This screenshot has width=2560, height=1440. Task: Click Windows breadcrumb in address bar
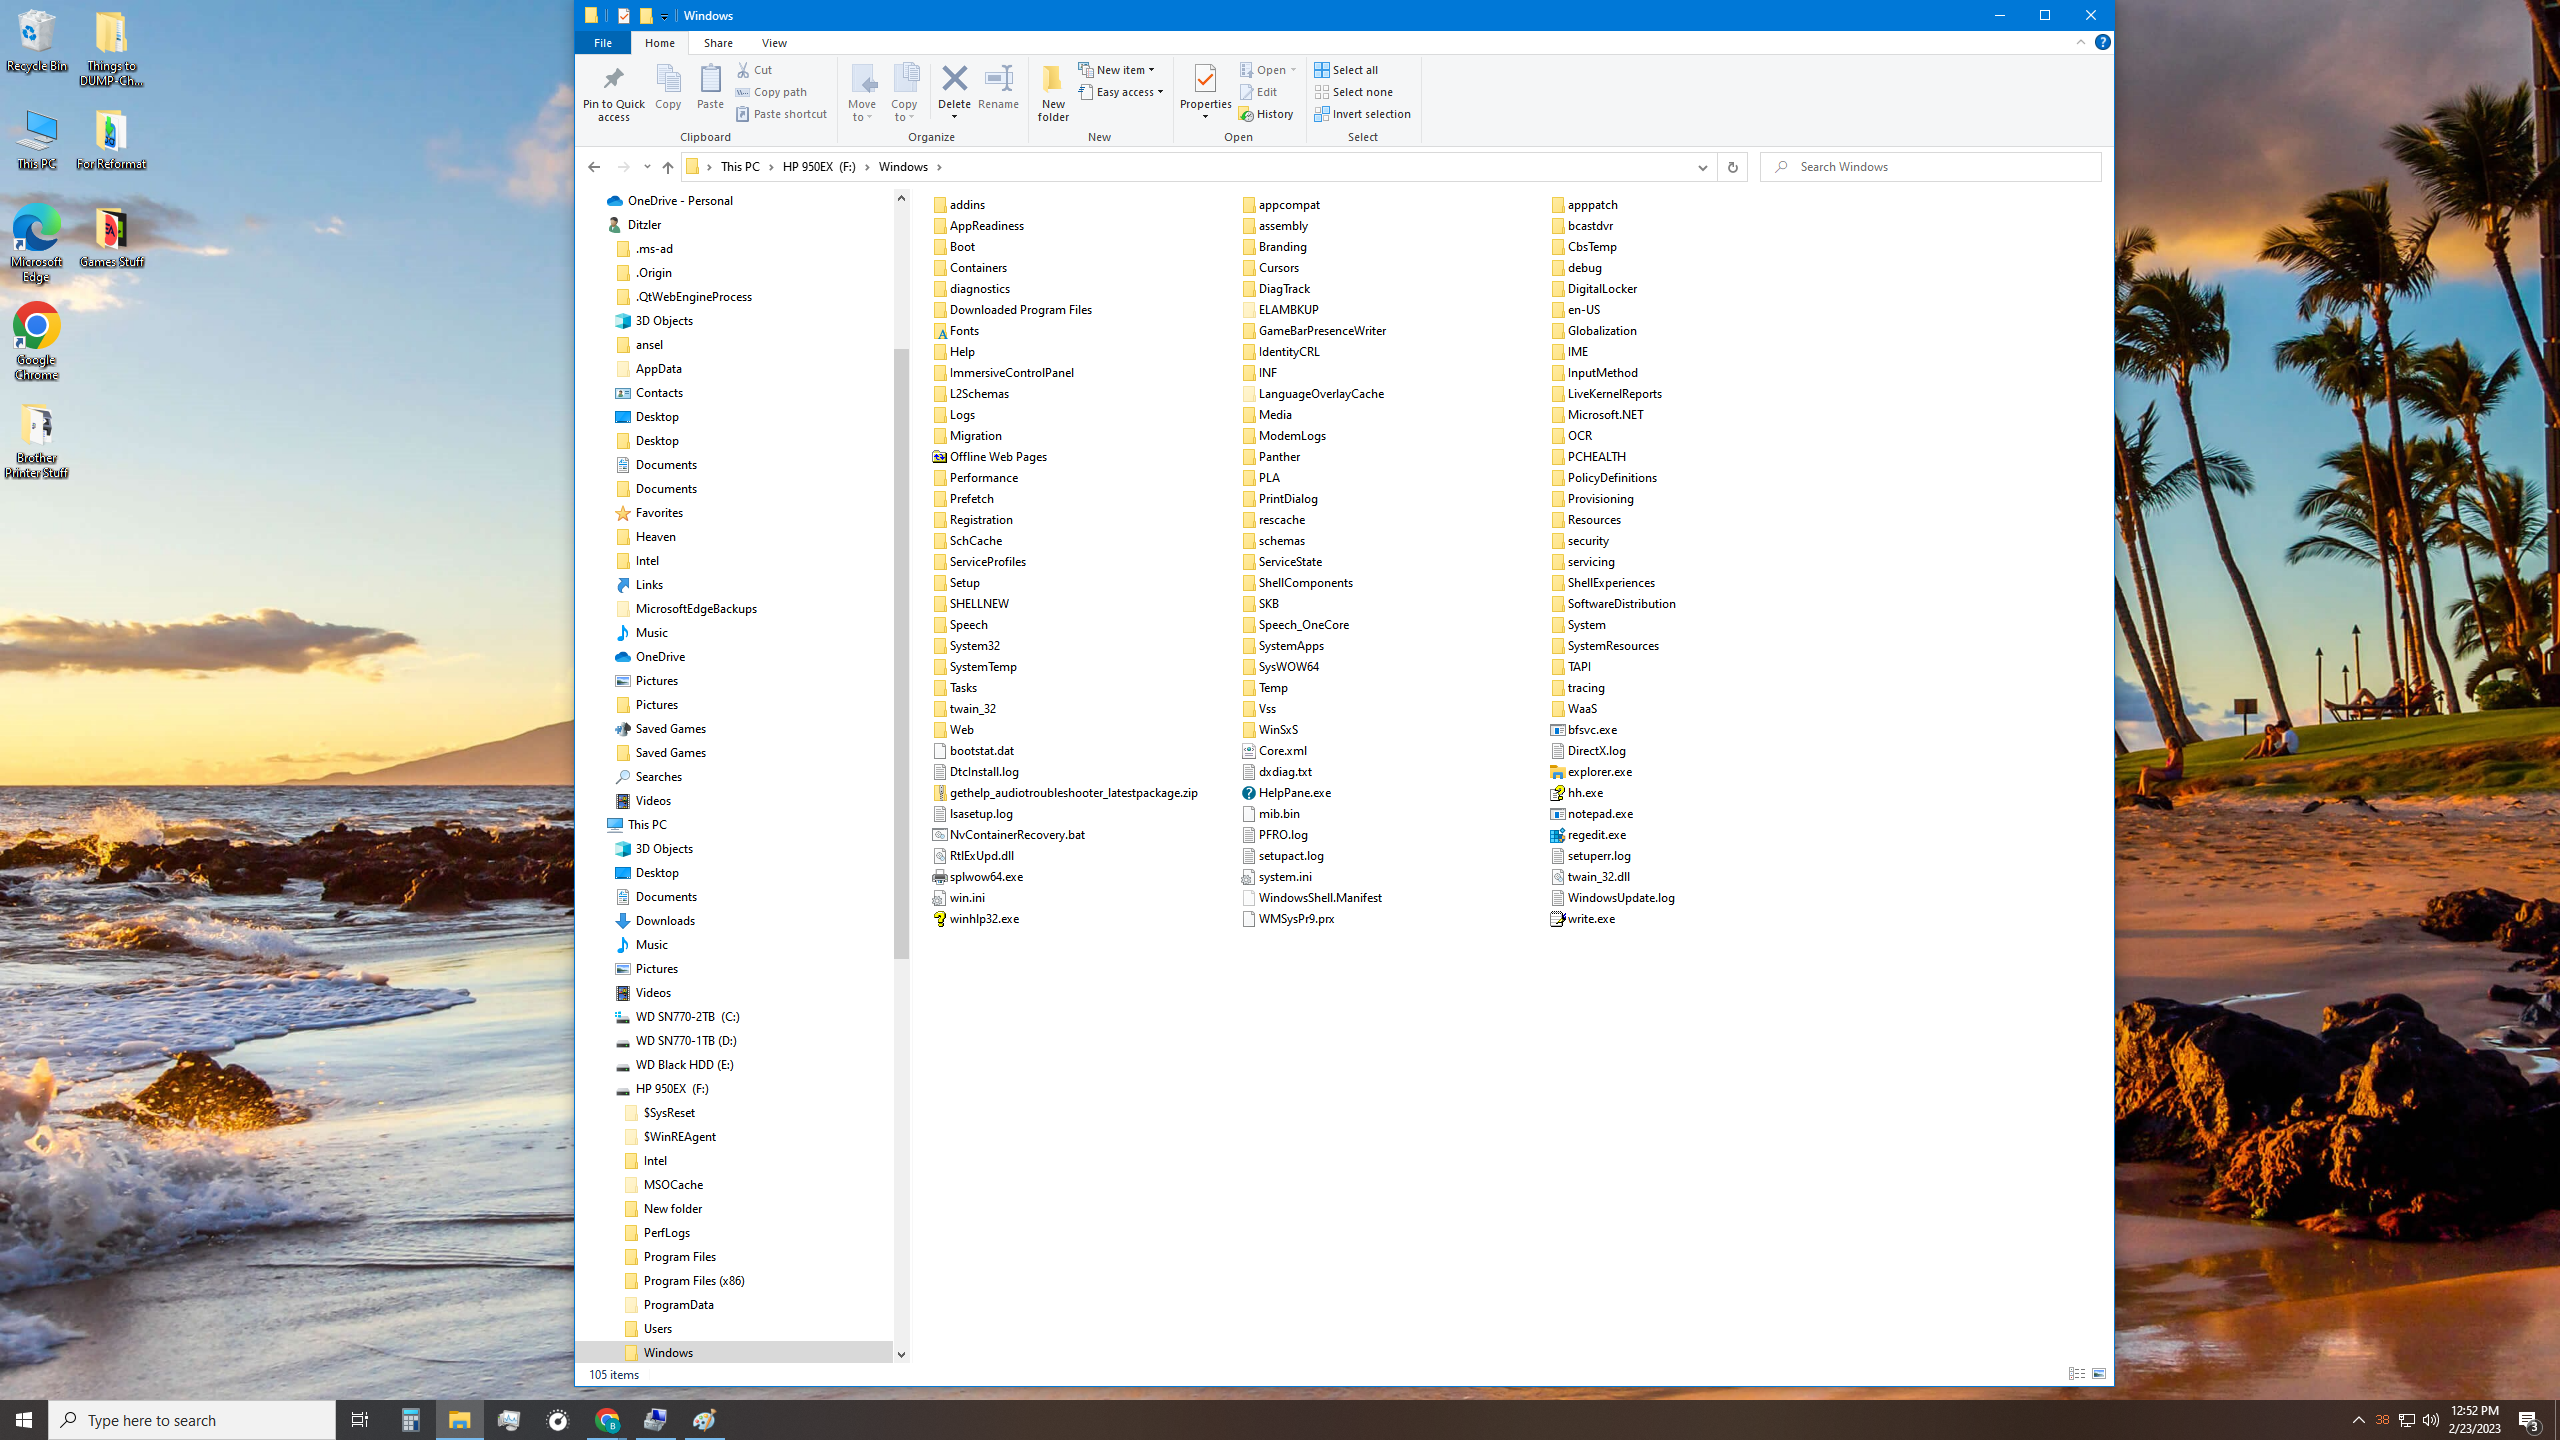[x=903, y=167]
